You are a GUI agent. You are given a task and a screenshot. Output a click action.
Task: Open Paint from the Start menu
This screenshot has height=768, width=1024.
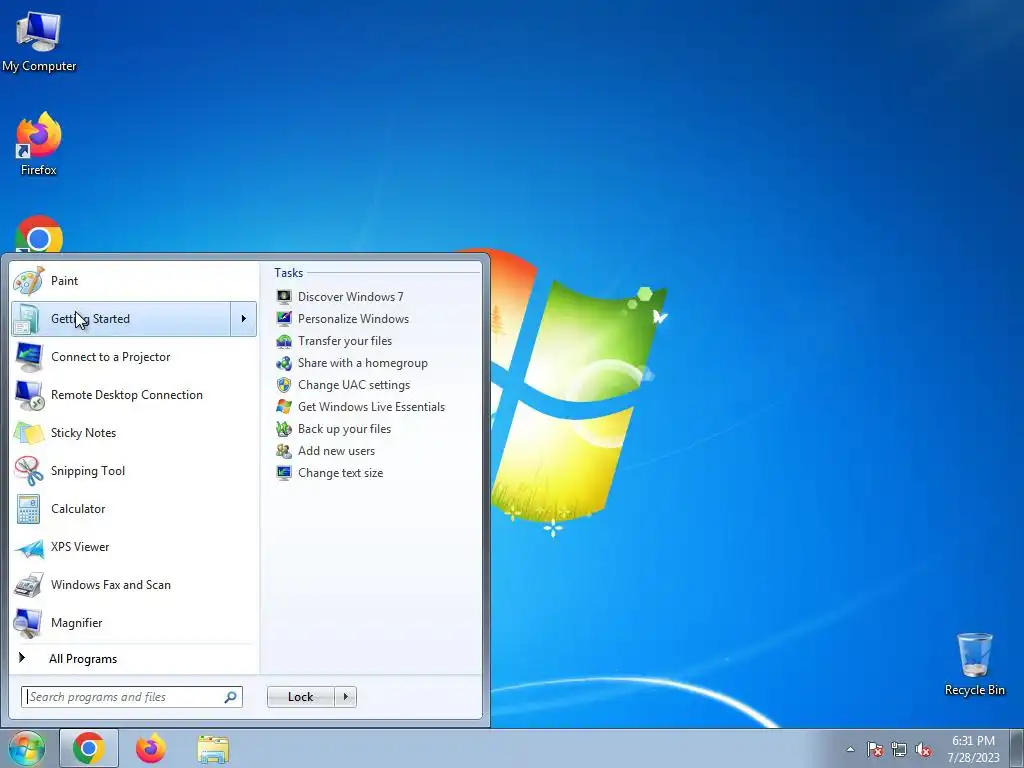[x=134, y=281]
